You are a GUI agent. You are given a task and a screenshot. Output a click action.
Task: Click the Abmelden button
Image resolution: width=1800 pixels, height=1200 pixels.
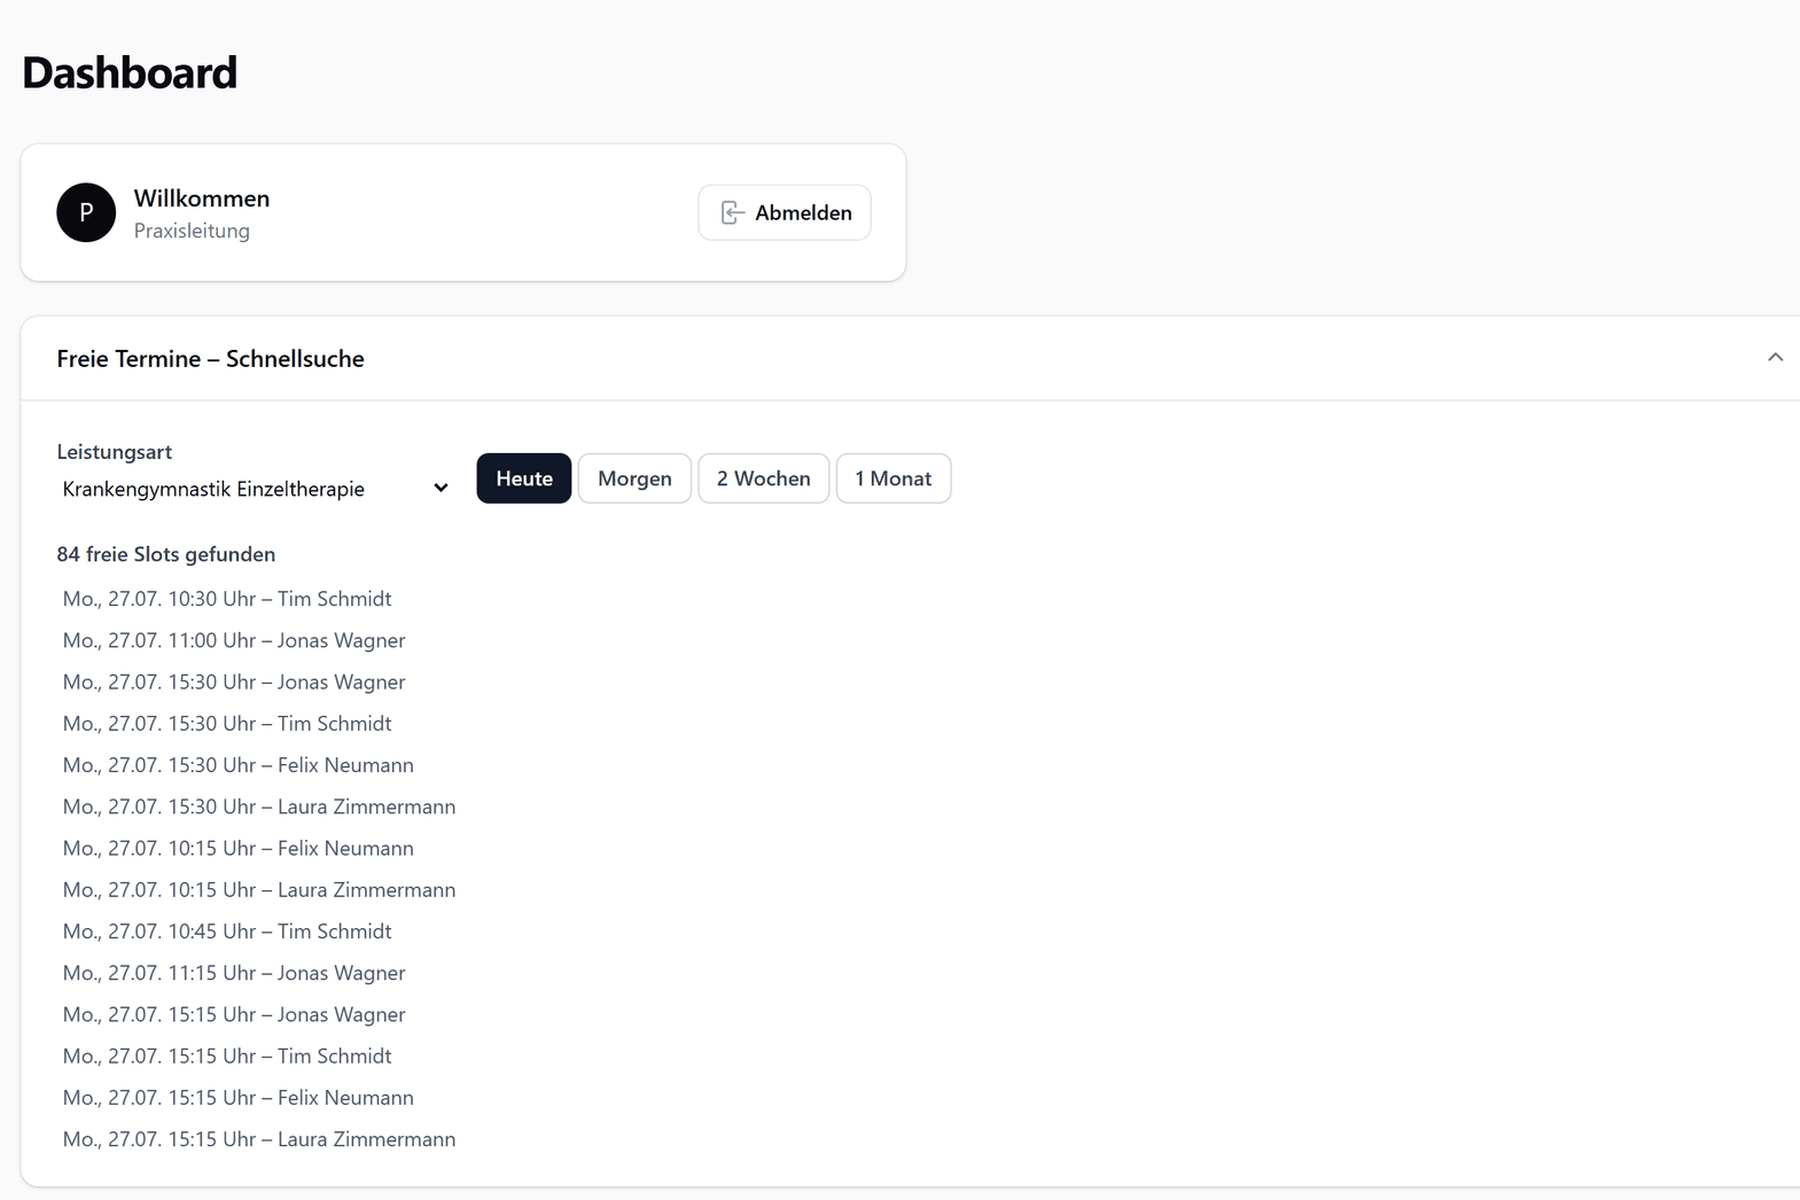click(785, 212)
